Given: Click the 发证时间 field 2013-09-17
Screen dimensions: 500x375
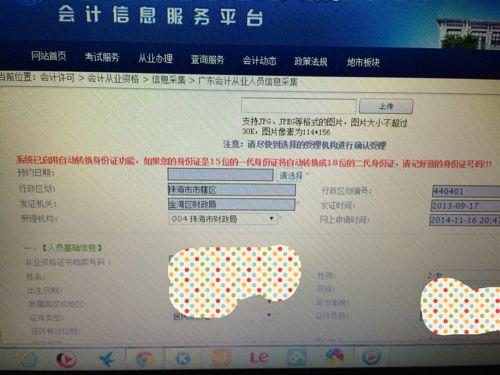Looking at the screenshot, I should [465, 206].
